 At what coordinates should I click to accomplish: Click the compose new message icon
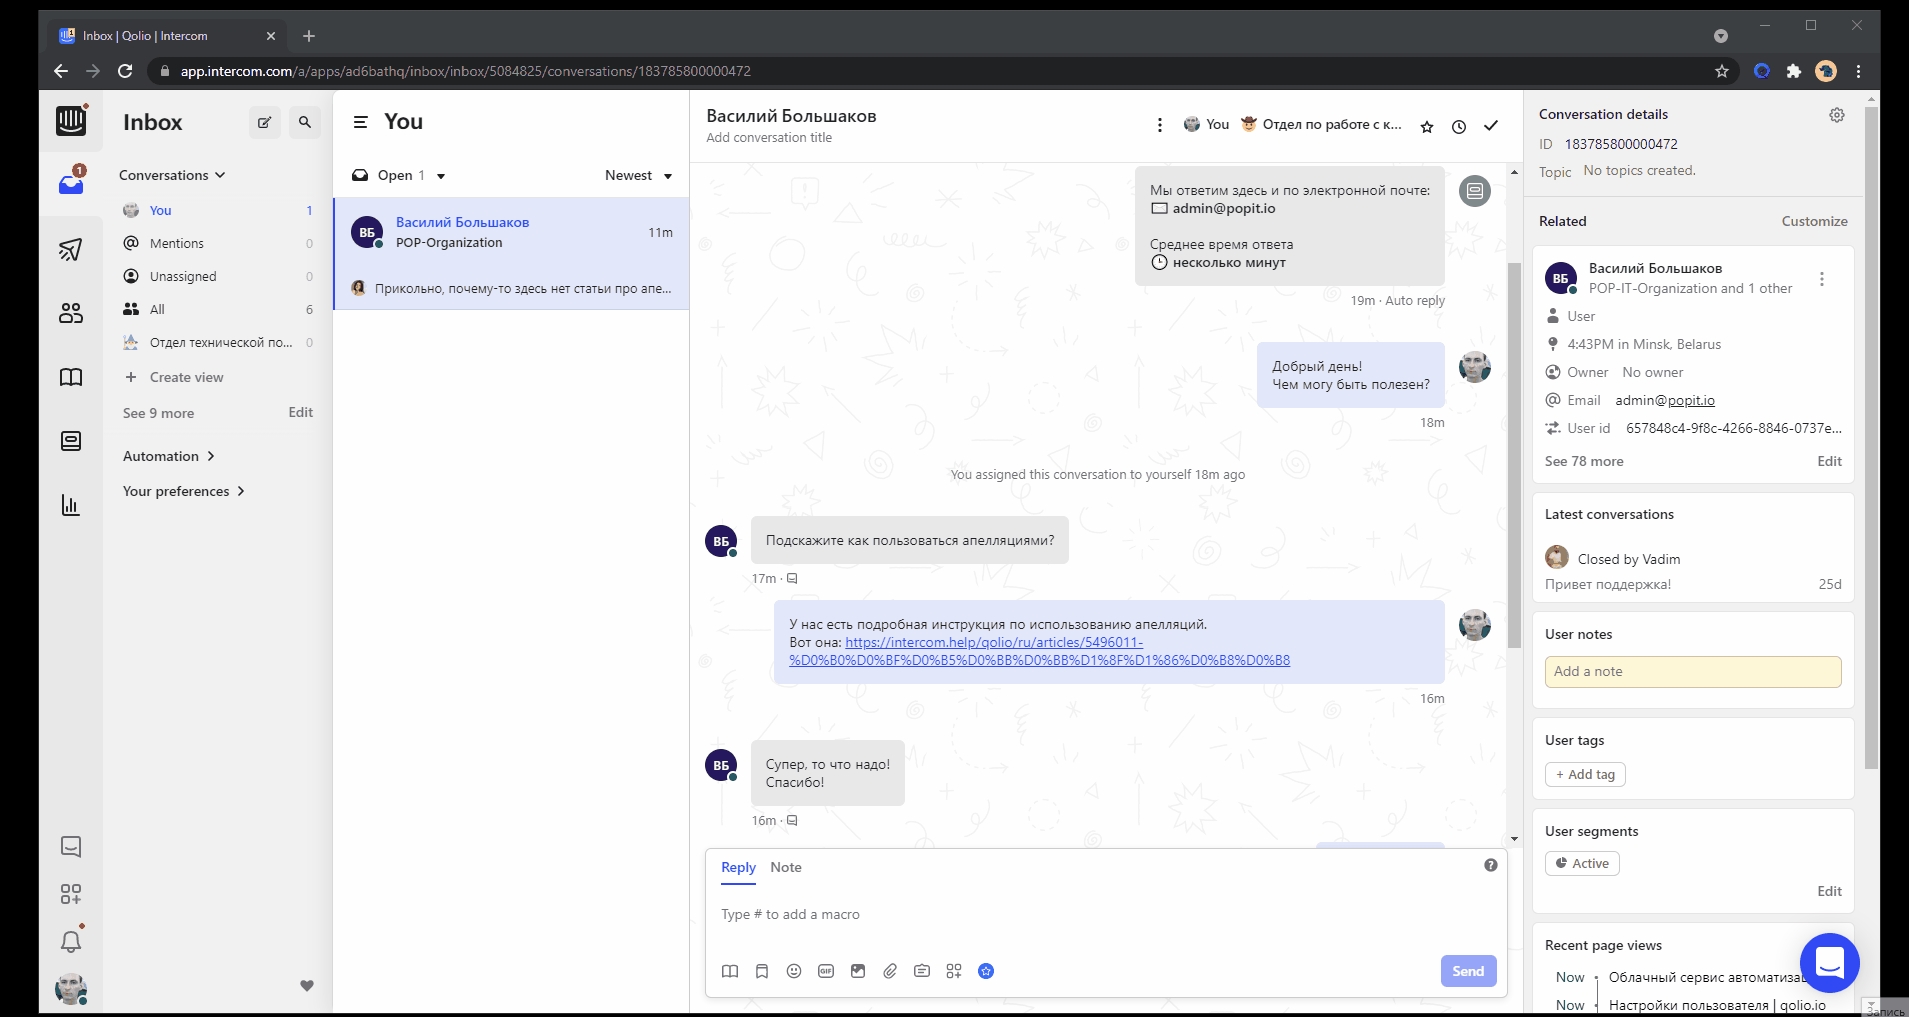(x=264, y=123)
